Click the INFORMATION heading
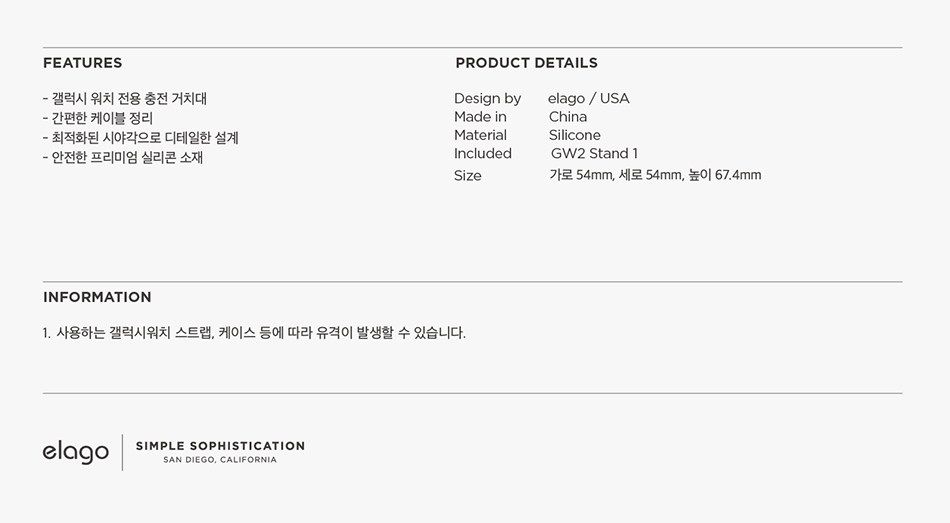 click(x=97, y=297)
